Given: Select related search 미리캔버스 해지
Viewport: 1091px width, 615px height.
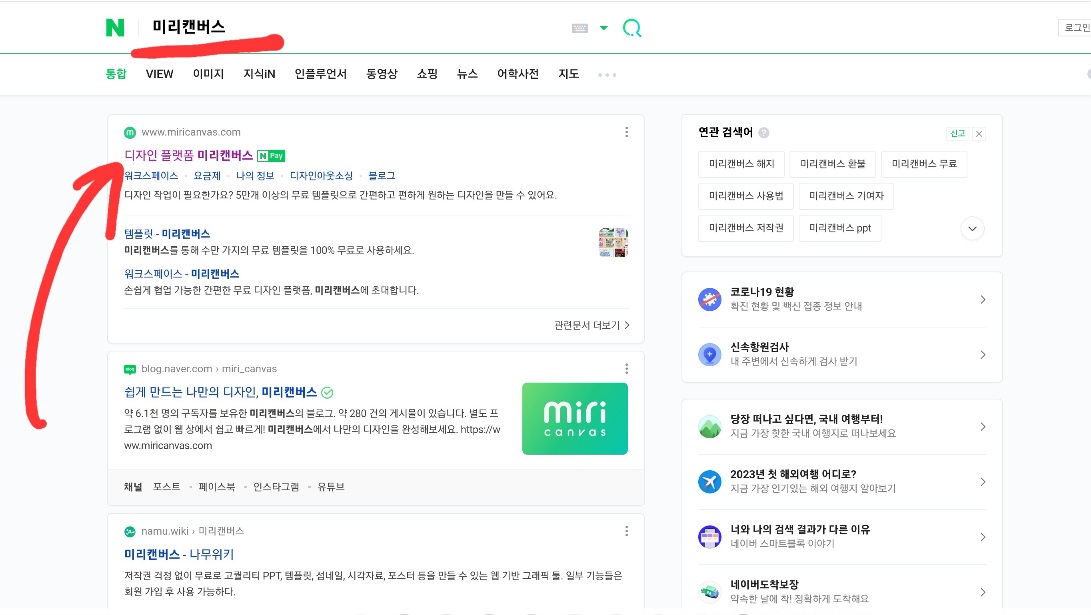Looking at the screenshot, I should pos(742,164).
